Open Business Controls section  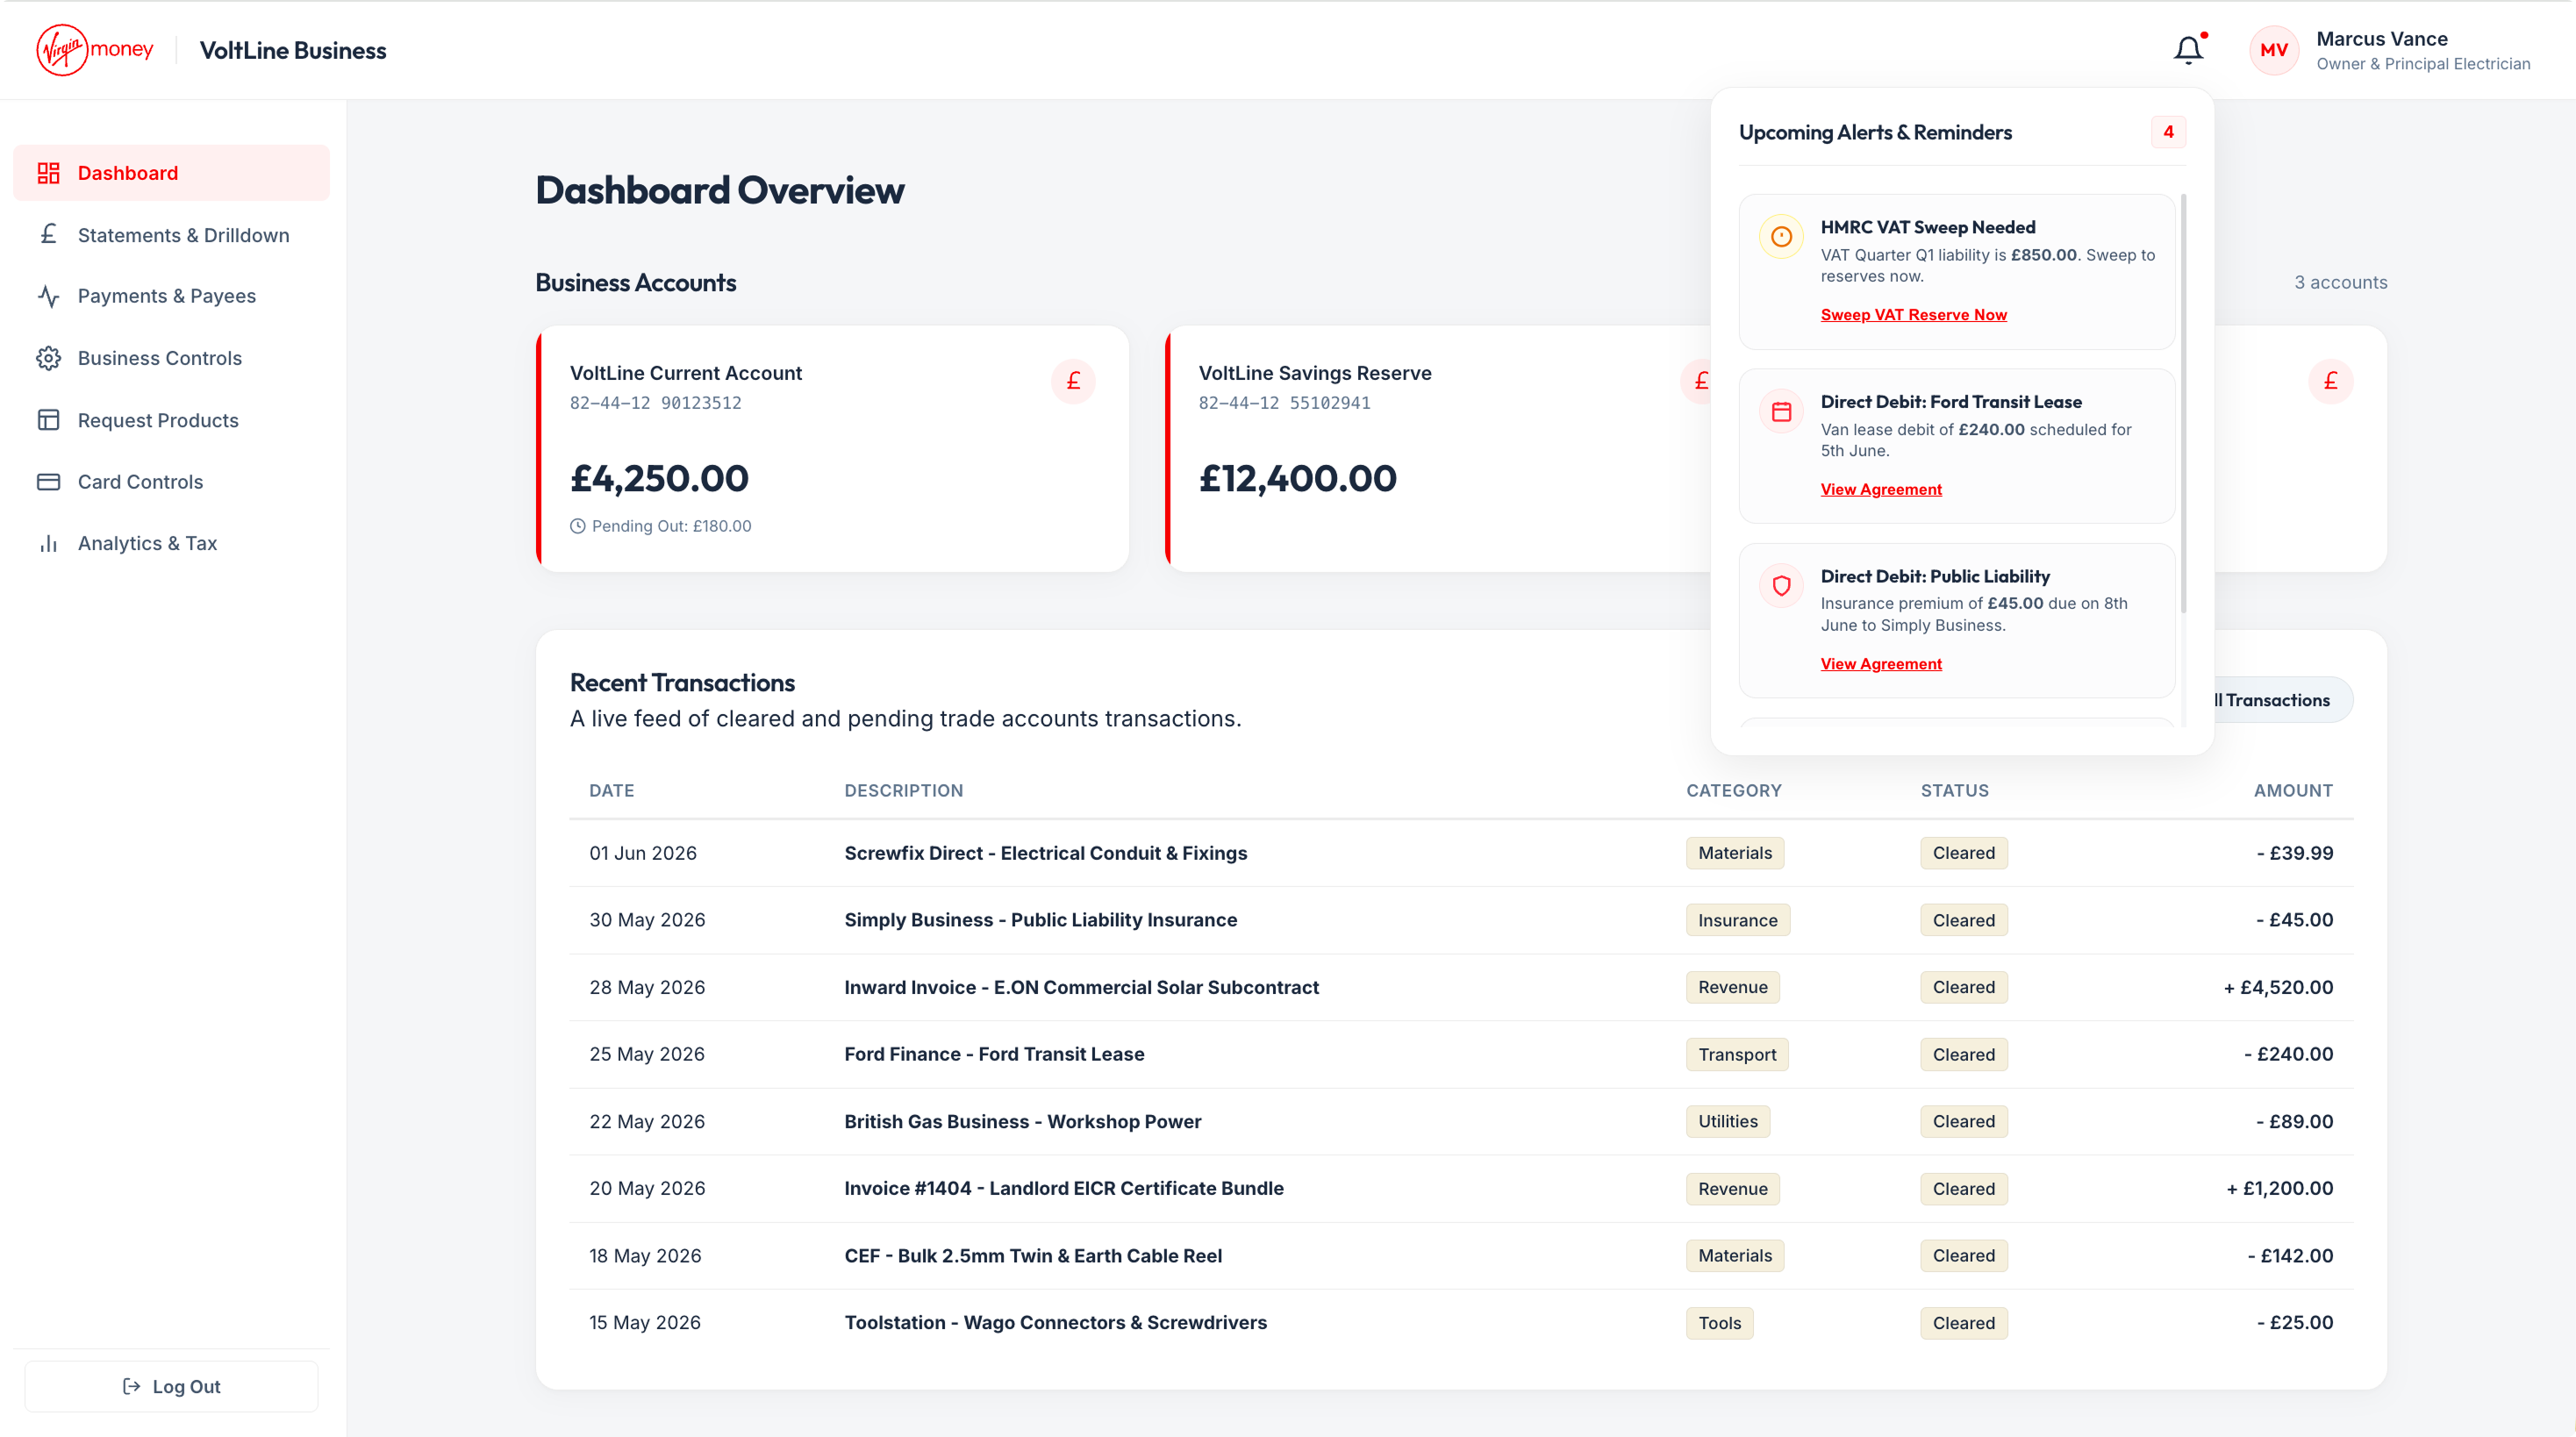tap(171, 358)
